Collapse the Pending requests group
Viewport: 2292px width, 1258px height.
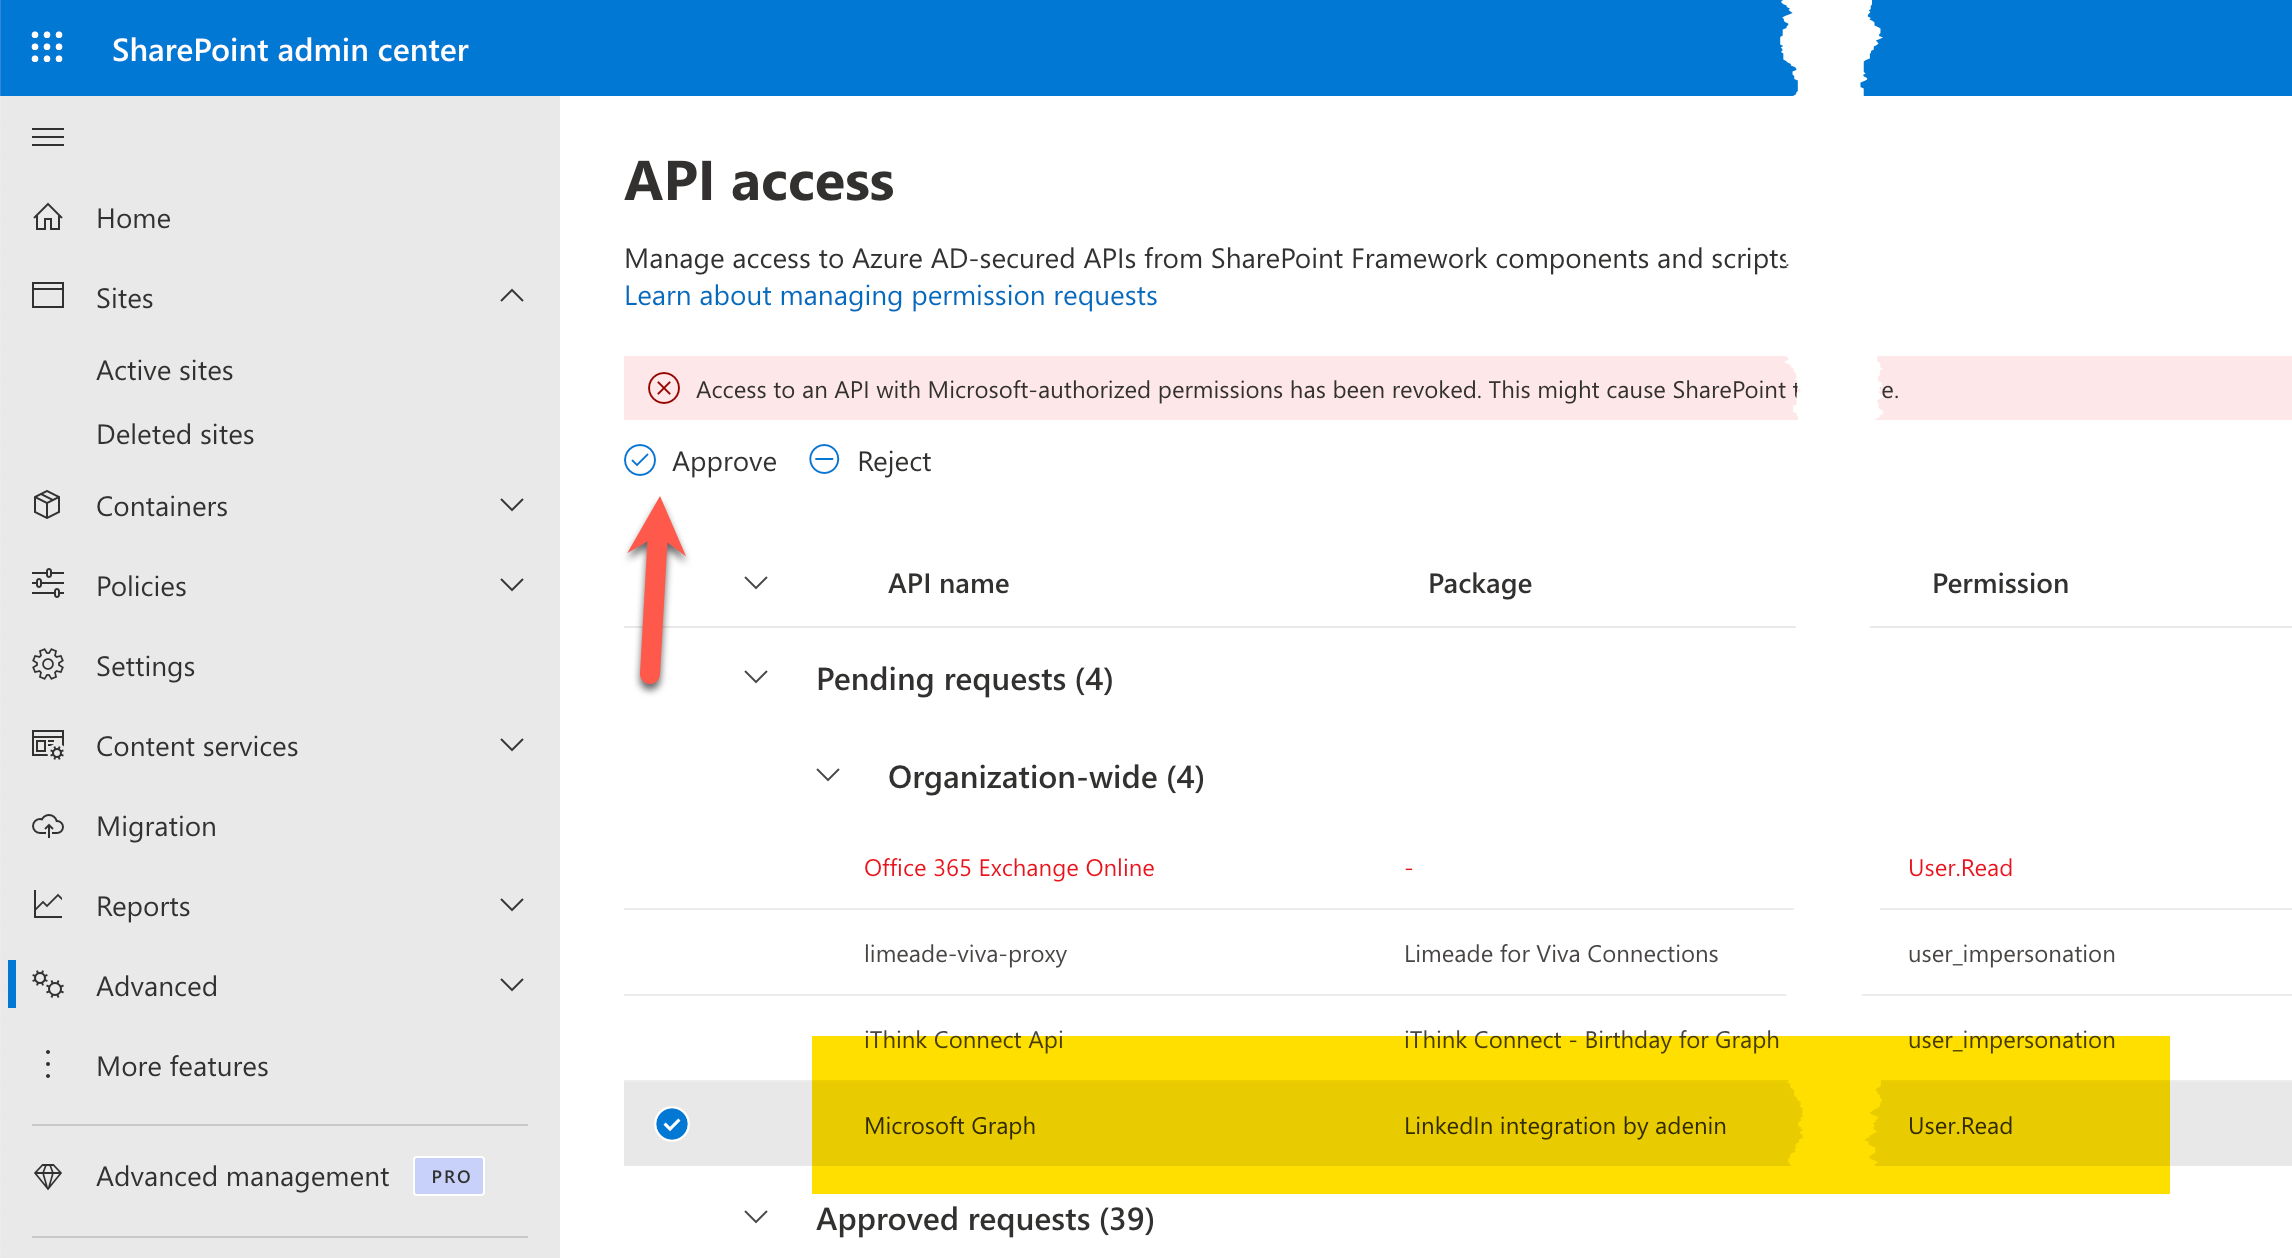tap(757, 678)
